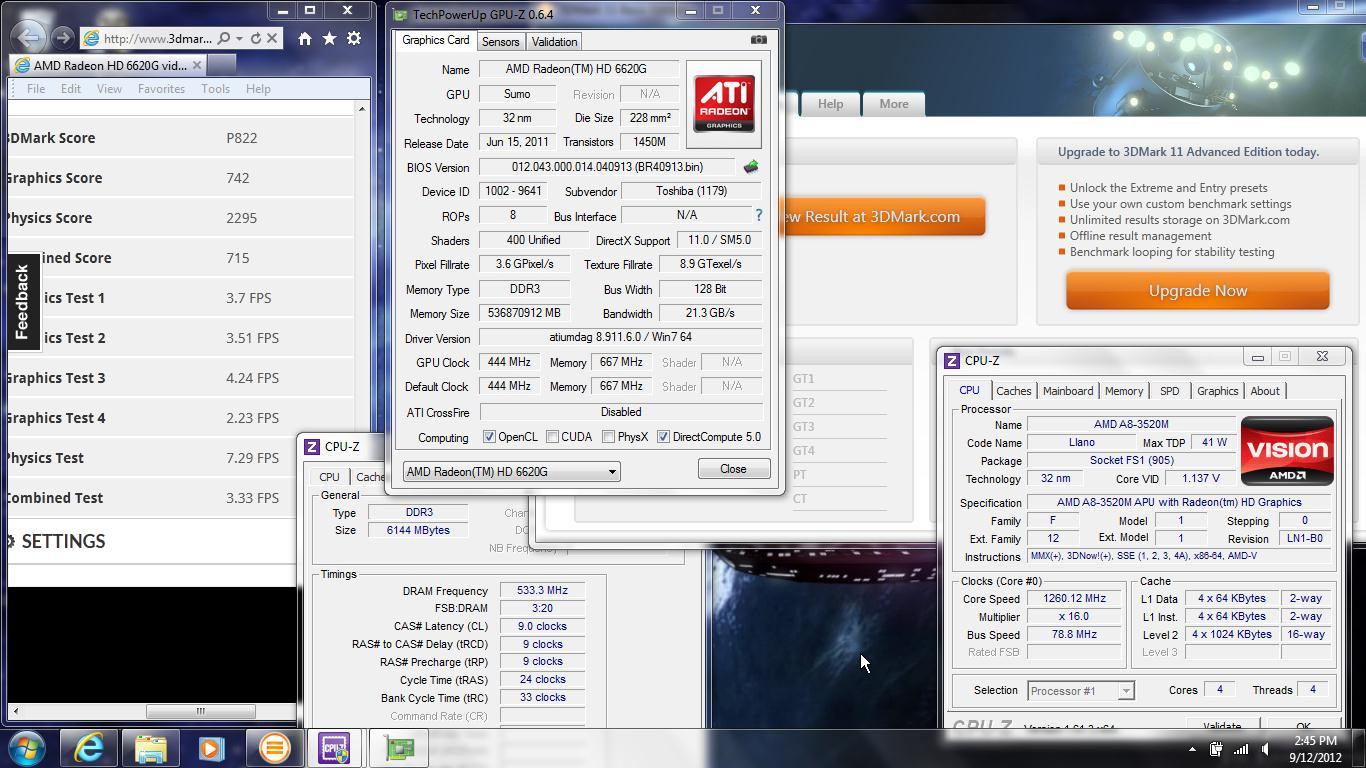Open the SPD tab in CPU-Z

1169,391
